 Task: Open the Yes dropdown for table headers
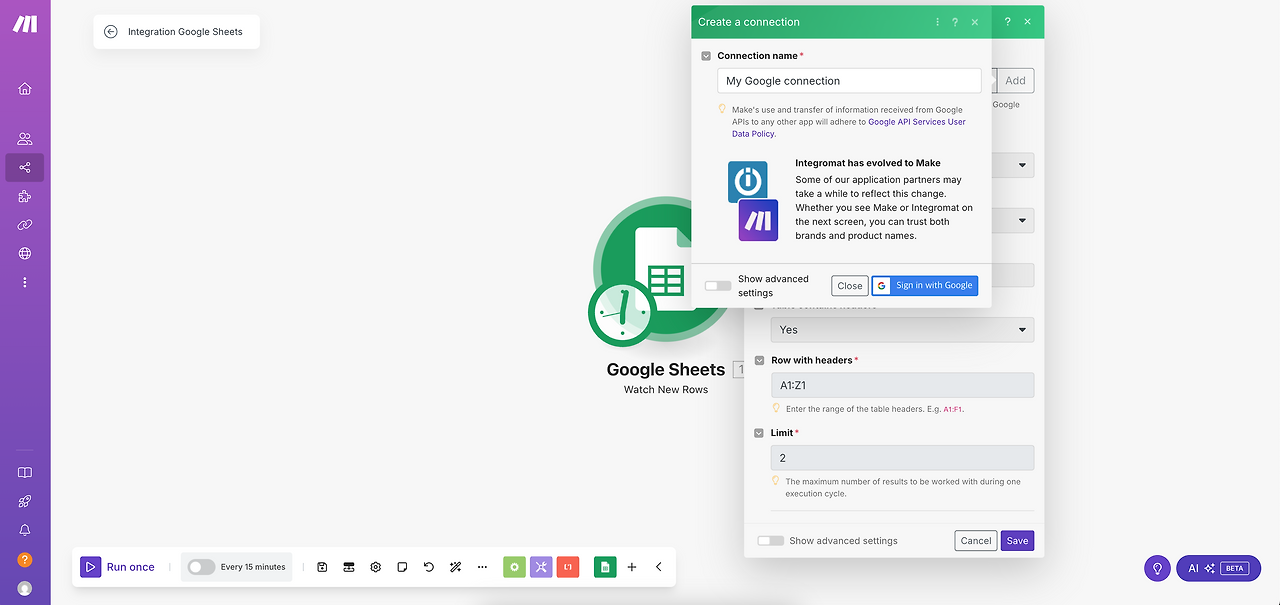pyautogui.click(x=902, y=330)
